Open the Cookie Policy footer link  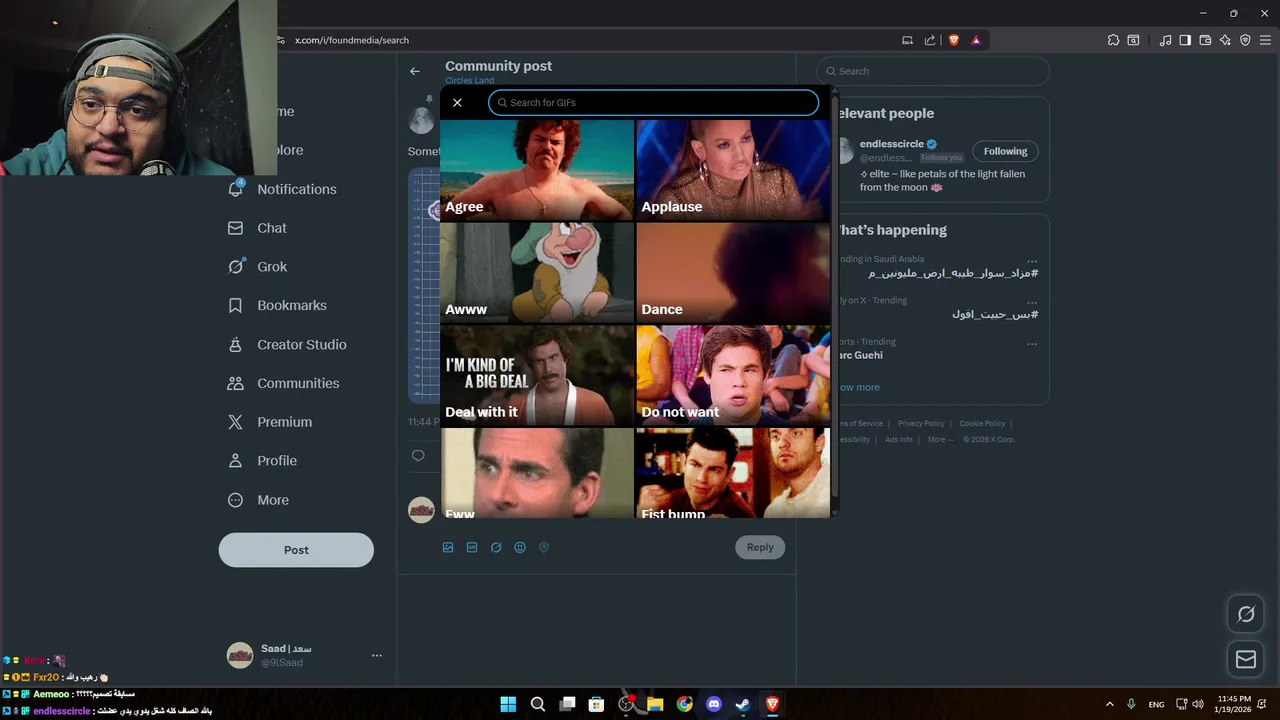click(x=982, y=423)
